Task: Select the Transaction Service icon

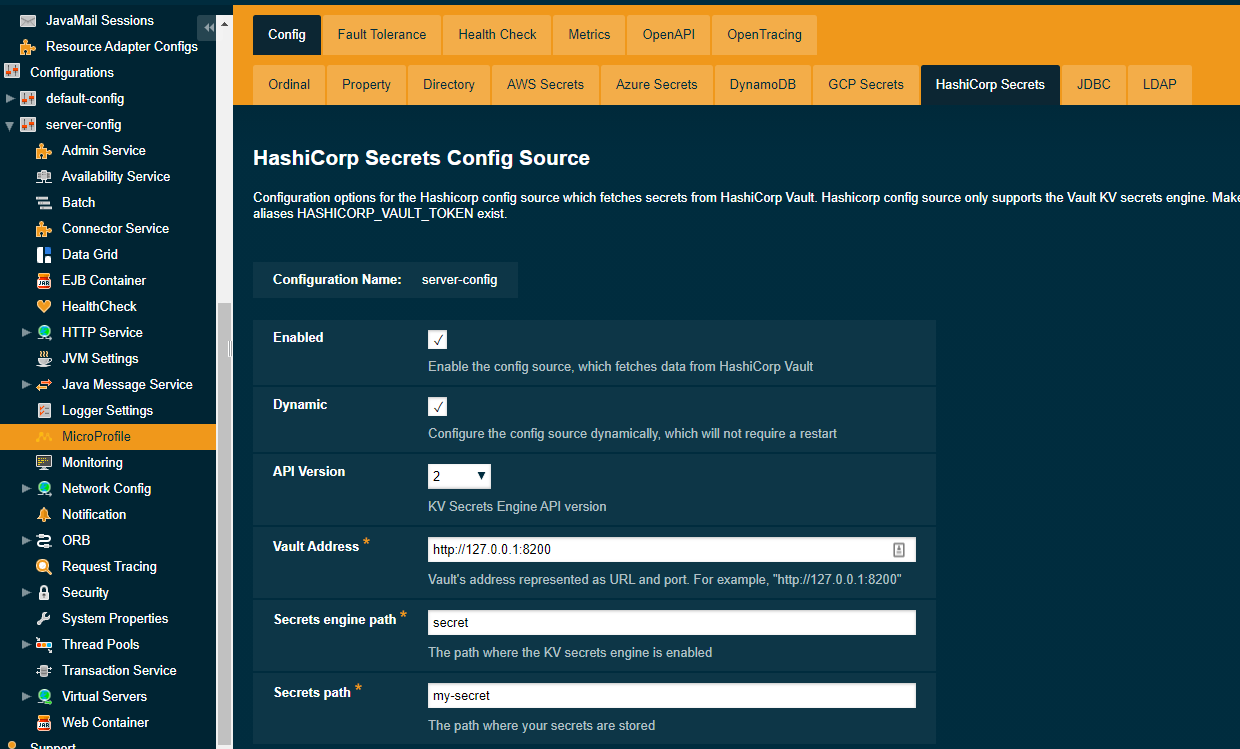Action: coord(44,670)
